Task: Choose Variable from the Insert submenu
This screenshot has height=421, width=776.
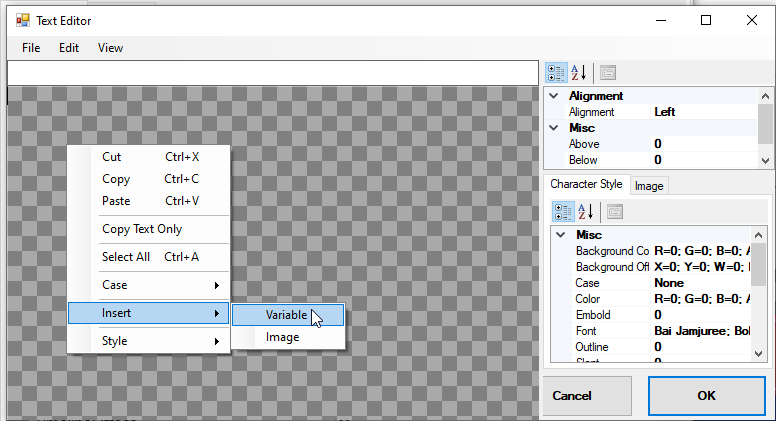Action: (287, 314)
